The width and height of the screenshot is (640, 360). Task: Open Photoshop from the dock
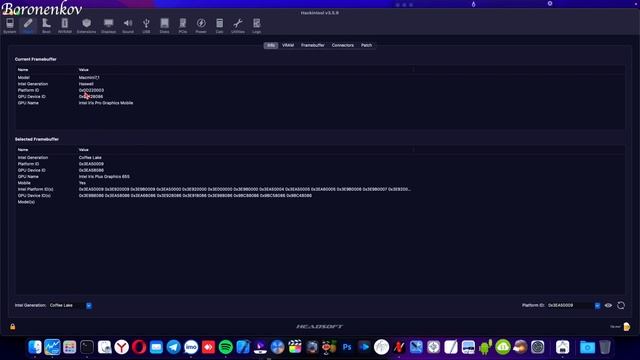[x=347, y=347]
